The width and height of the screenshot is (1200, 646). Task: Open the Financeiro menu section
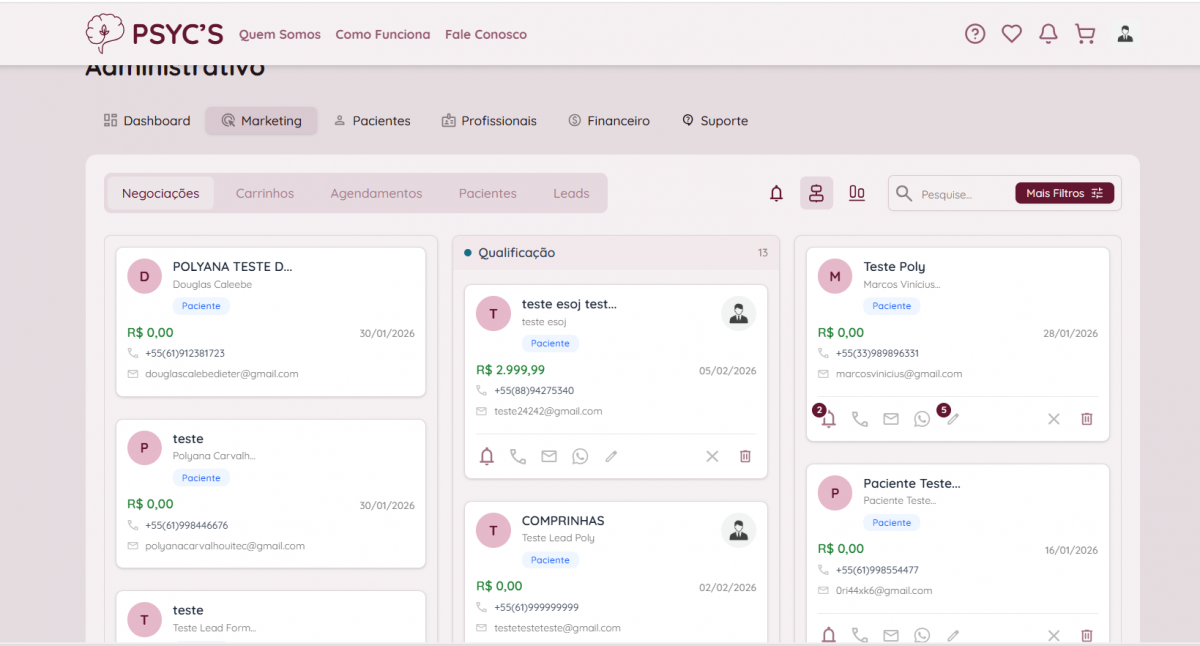(x=609, y=121)
